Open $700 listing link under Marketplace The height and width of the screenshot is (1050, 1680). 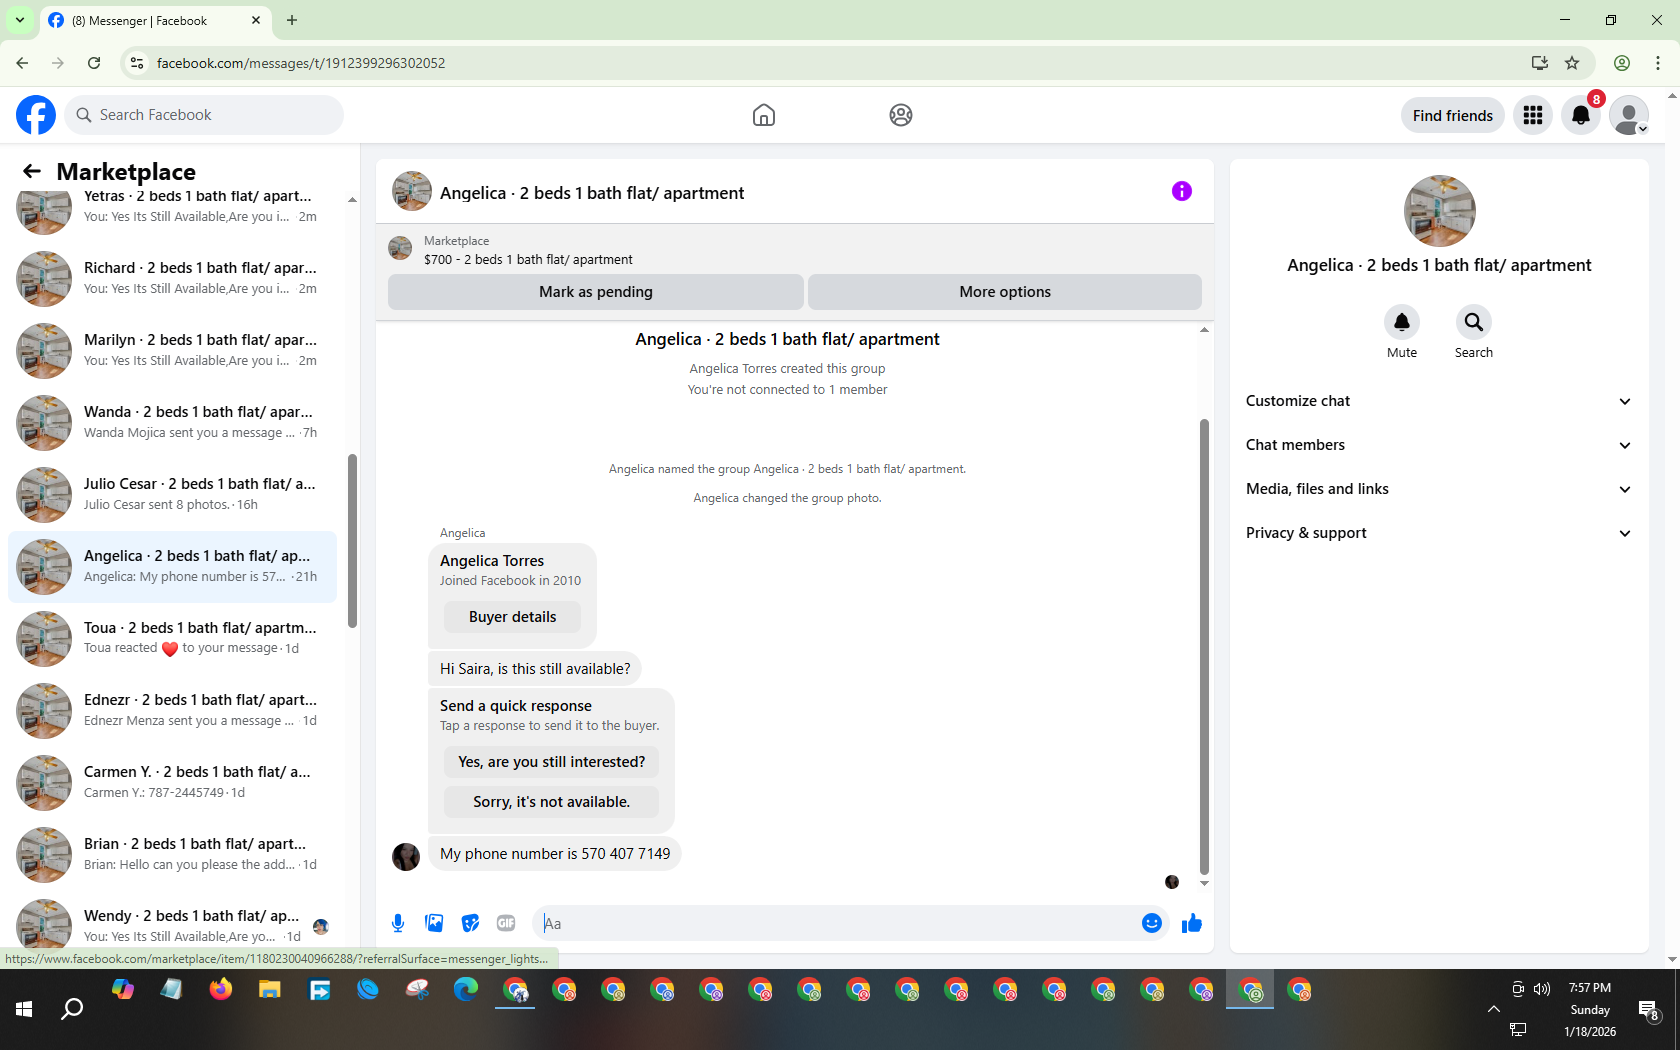coord(528,259)
